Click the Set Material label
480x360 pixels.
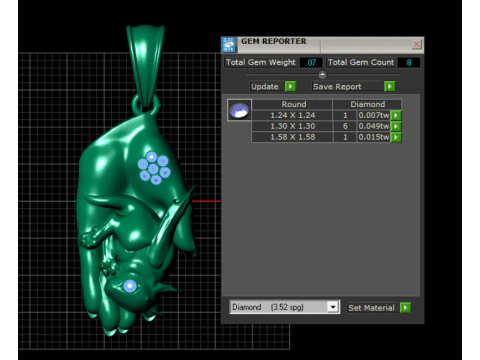click(371, 308)
